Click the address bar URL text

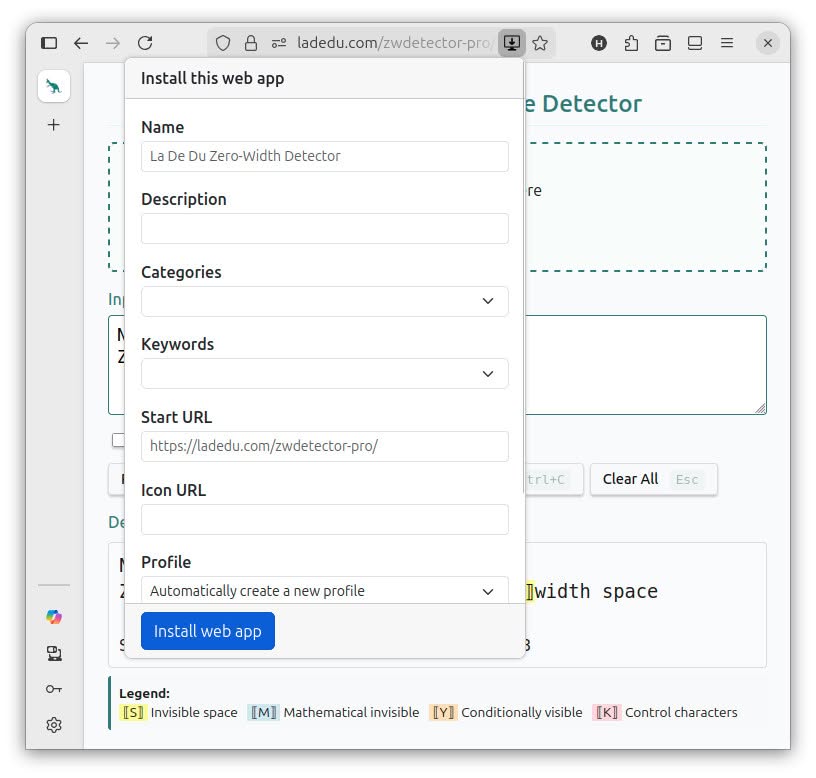click(393, 43)
